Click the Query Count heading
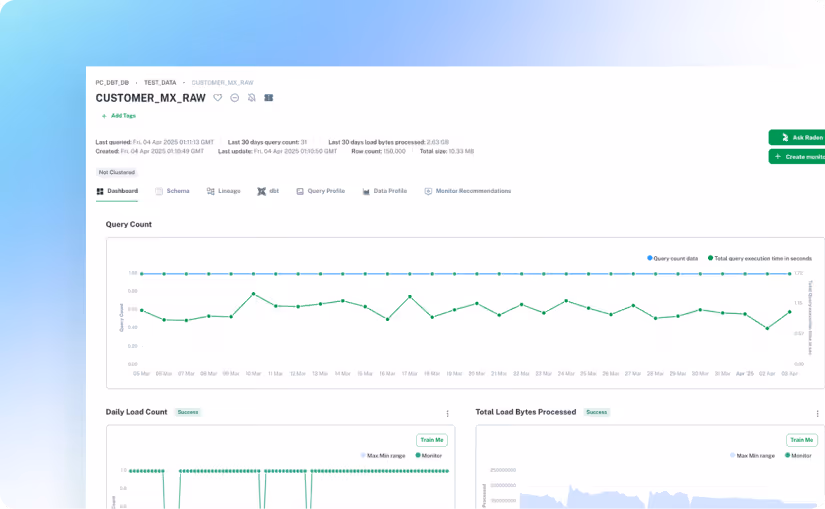This screenshot has height=509, width=825. [x=128, y=224]
